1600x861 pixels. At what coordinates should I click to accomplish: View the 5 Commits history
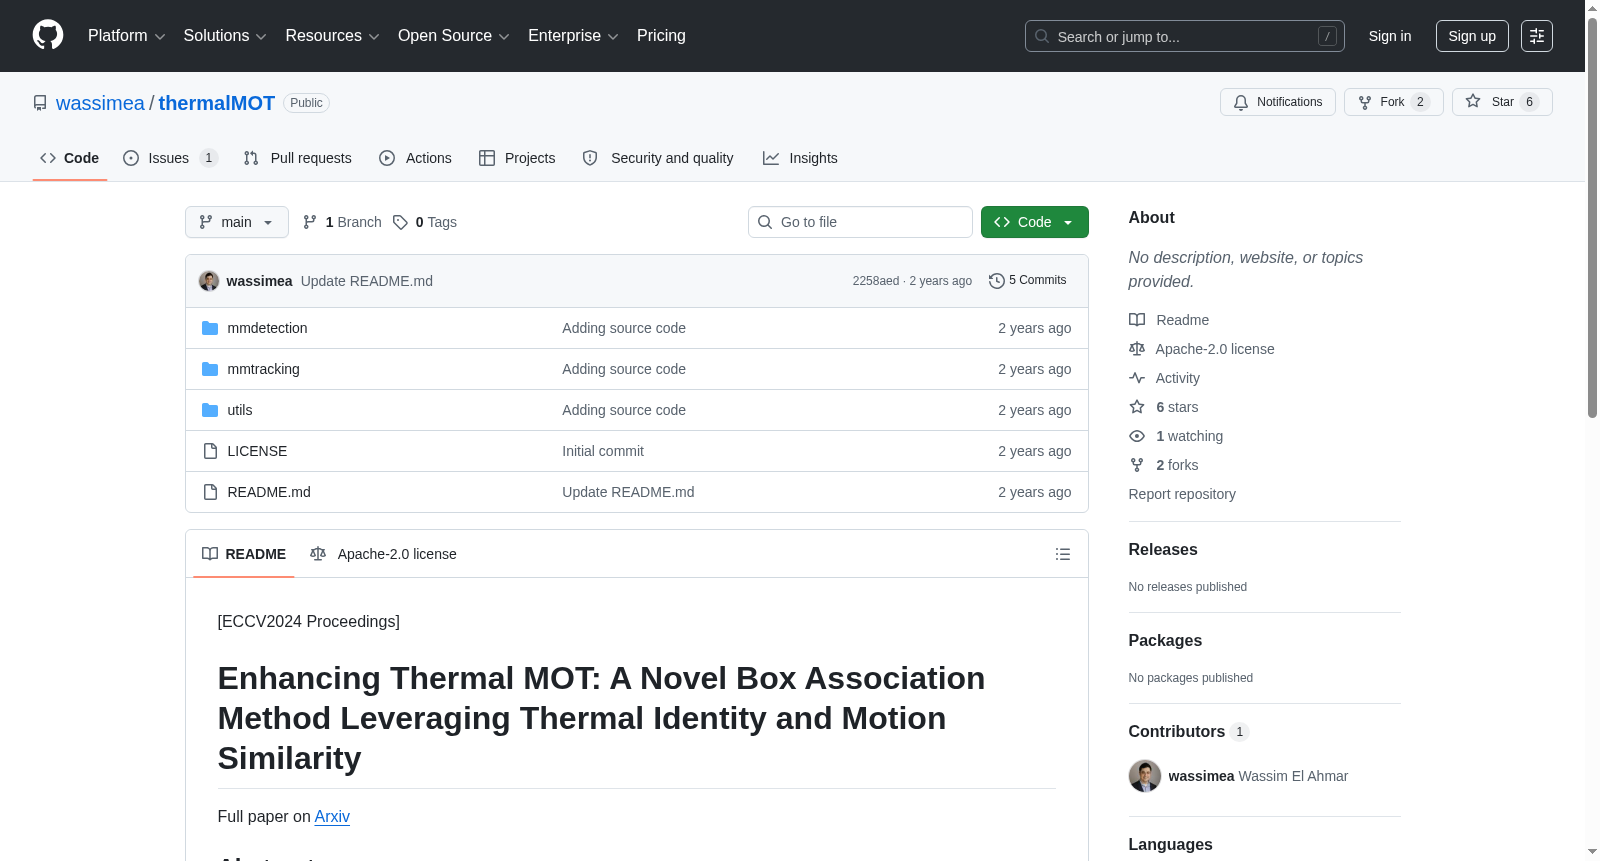[x=1028, y=281]
